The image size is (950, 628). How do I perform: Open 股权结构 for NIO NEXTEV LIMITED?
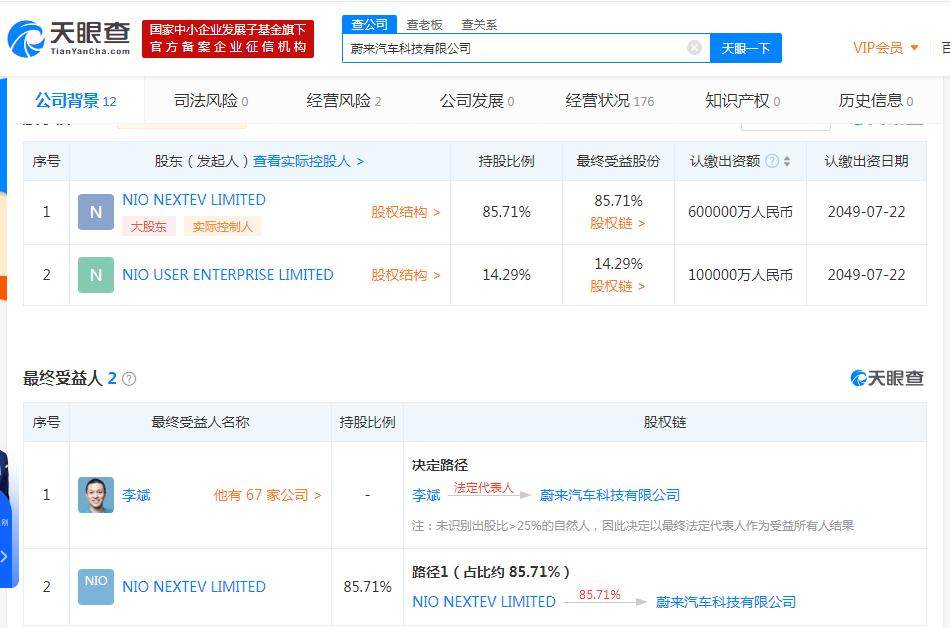coord(405,212)
